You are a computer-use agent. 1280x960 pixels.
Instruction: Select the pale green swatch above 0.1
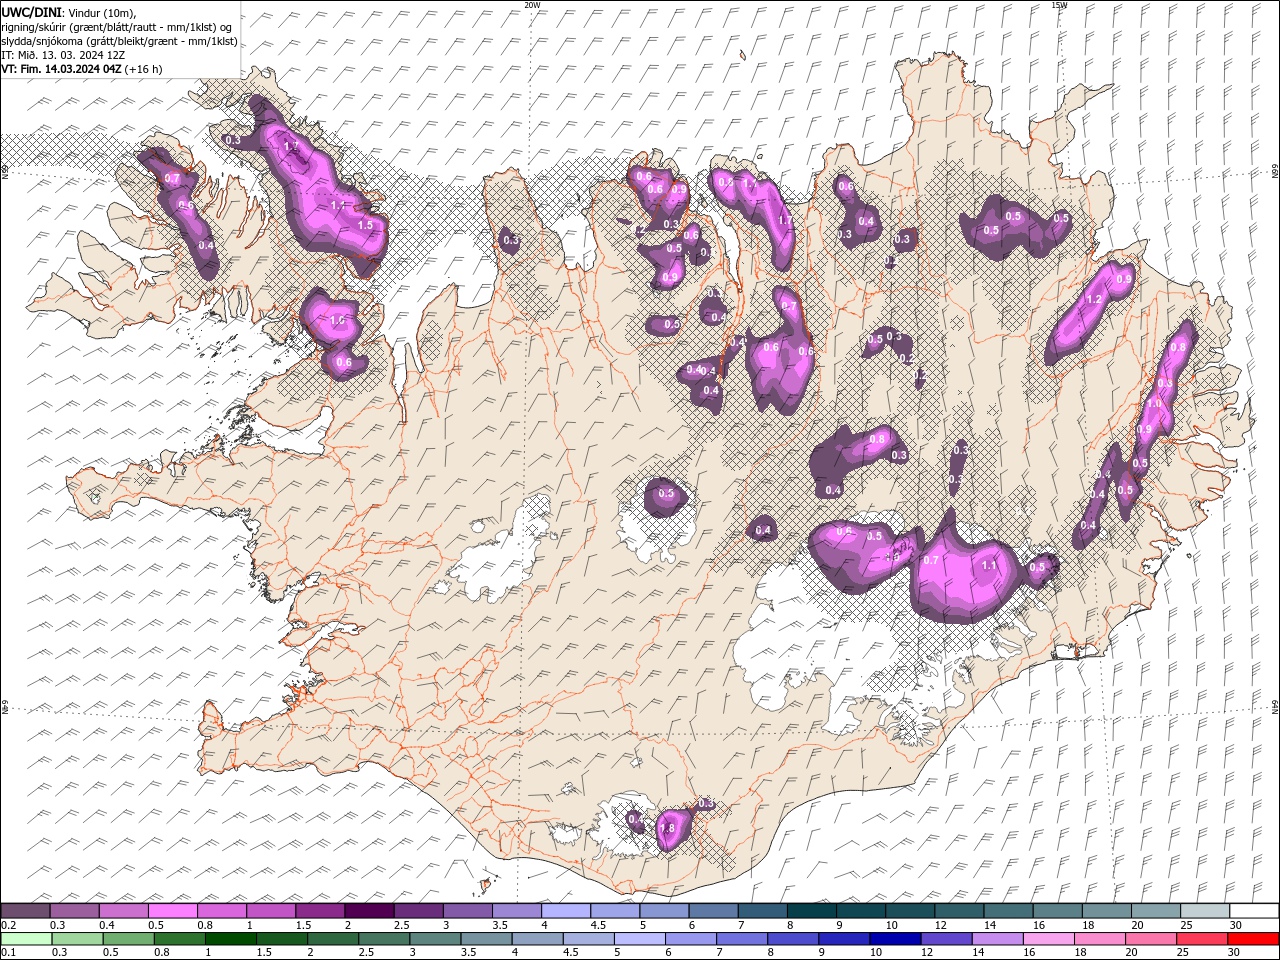pyautogui.click(x=26, y=939)
